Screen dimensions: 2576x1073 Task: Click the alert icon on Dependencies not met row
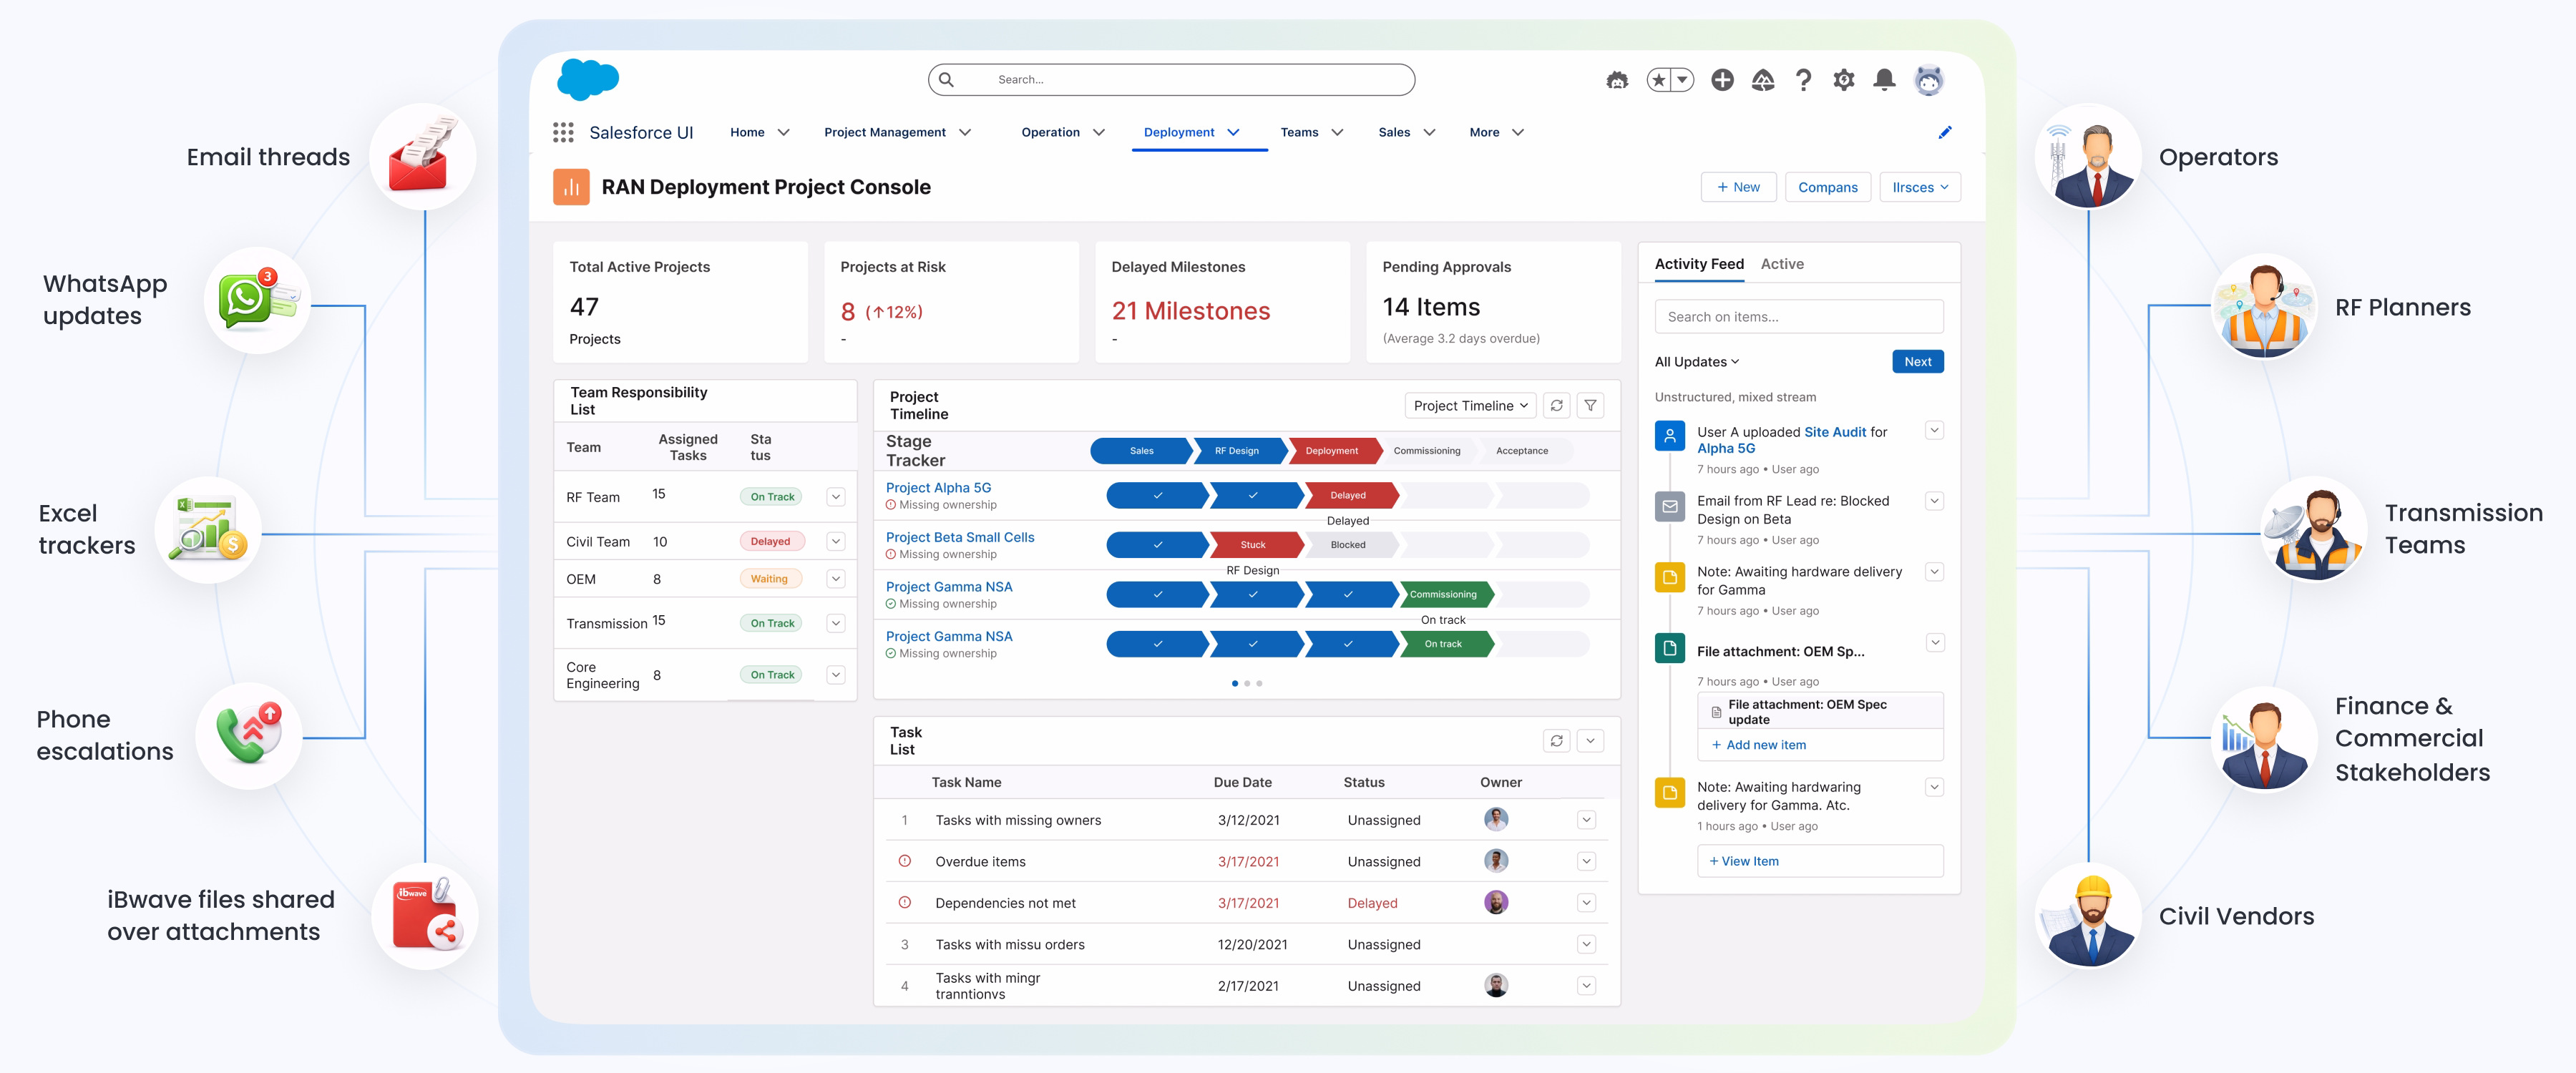(904, 902)
